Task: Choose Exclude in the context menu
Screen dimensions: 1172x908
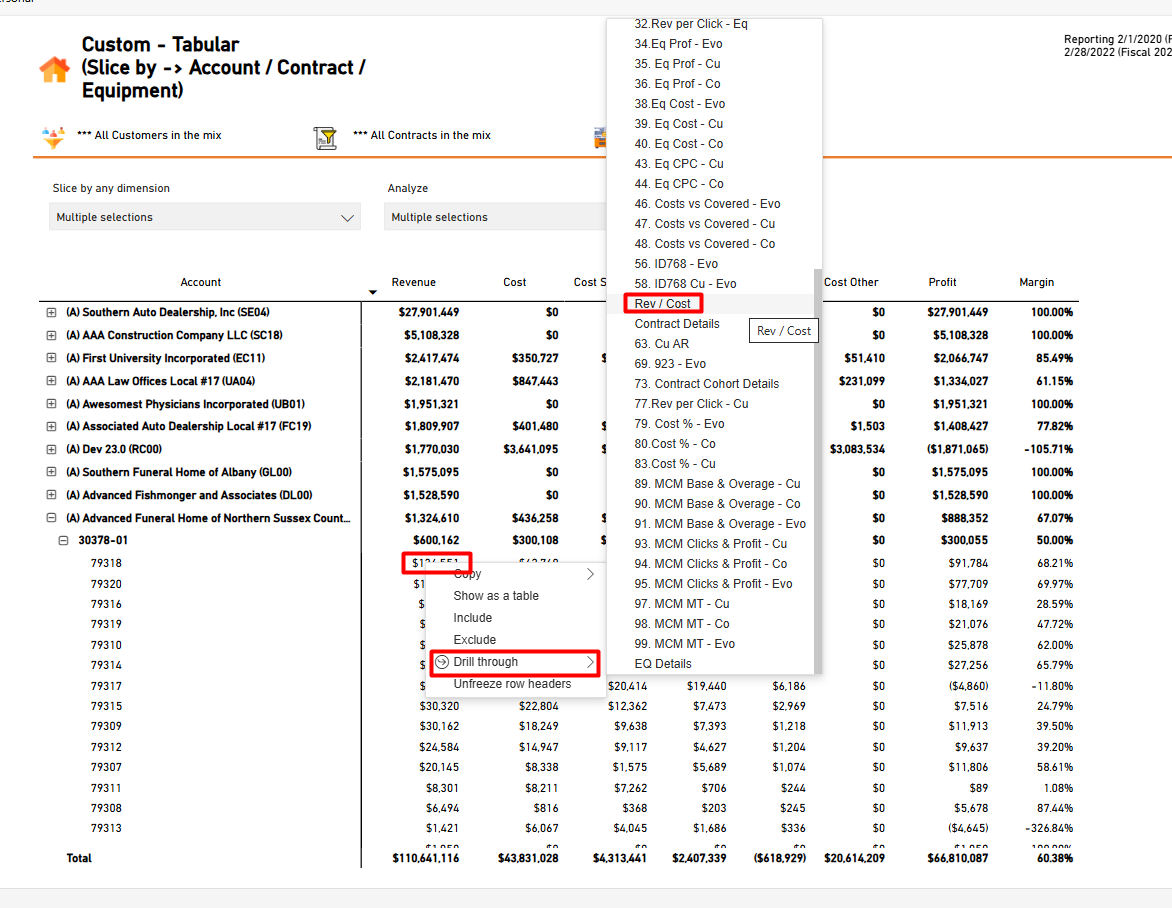Action: point(515,640)
